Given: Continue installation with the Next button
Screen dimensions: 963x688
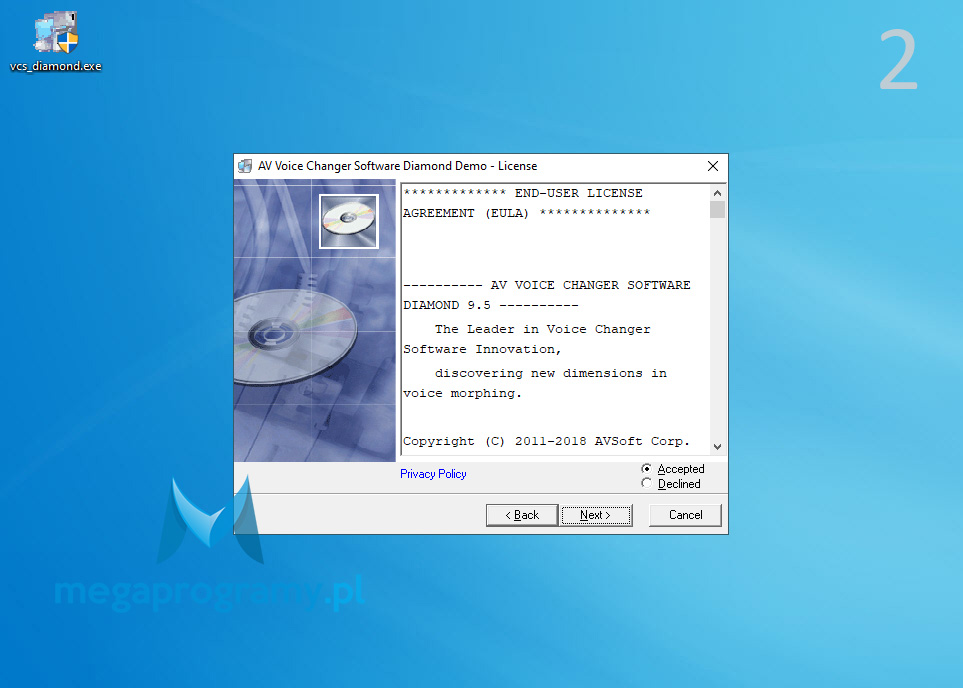Looking at the screenshot, I should [596, 515].
